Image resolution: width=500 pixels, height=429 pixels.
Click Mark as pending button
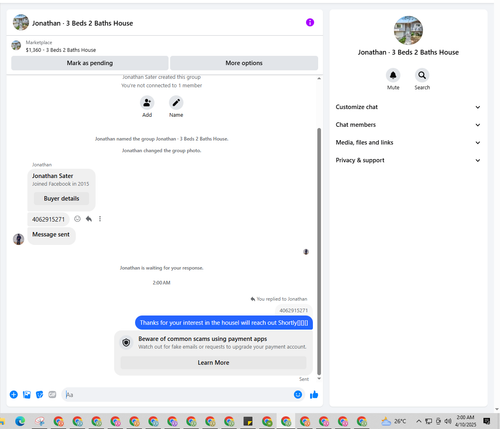(90, 63)
